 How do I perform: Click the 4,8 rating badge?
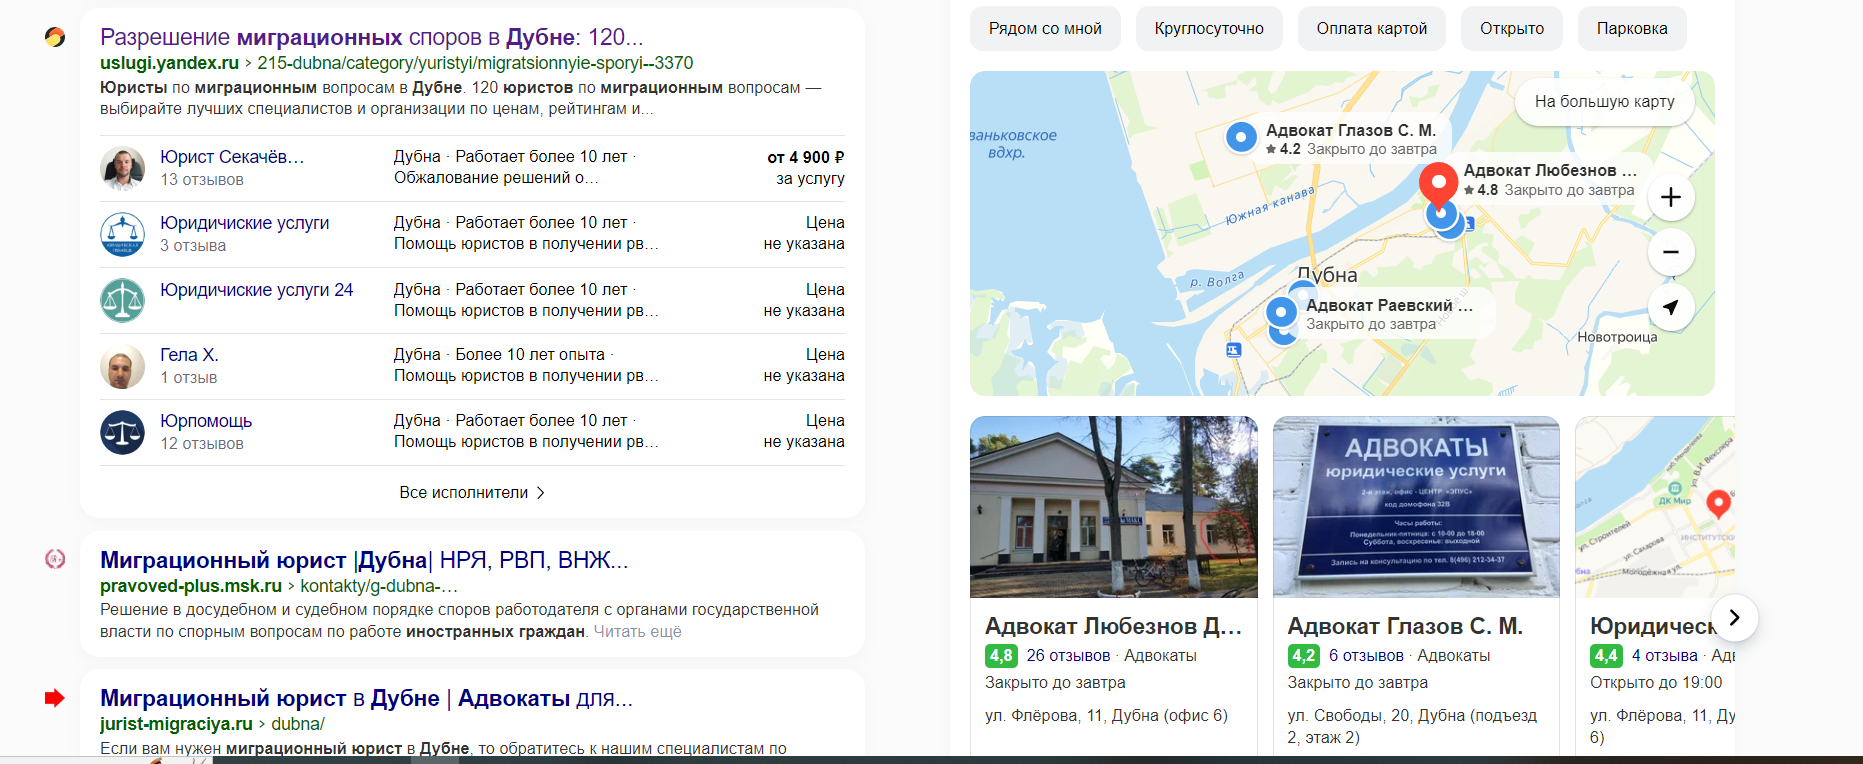[1000, 656]
